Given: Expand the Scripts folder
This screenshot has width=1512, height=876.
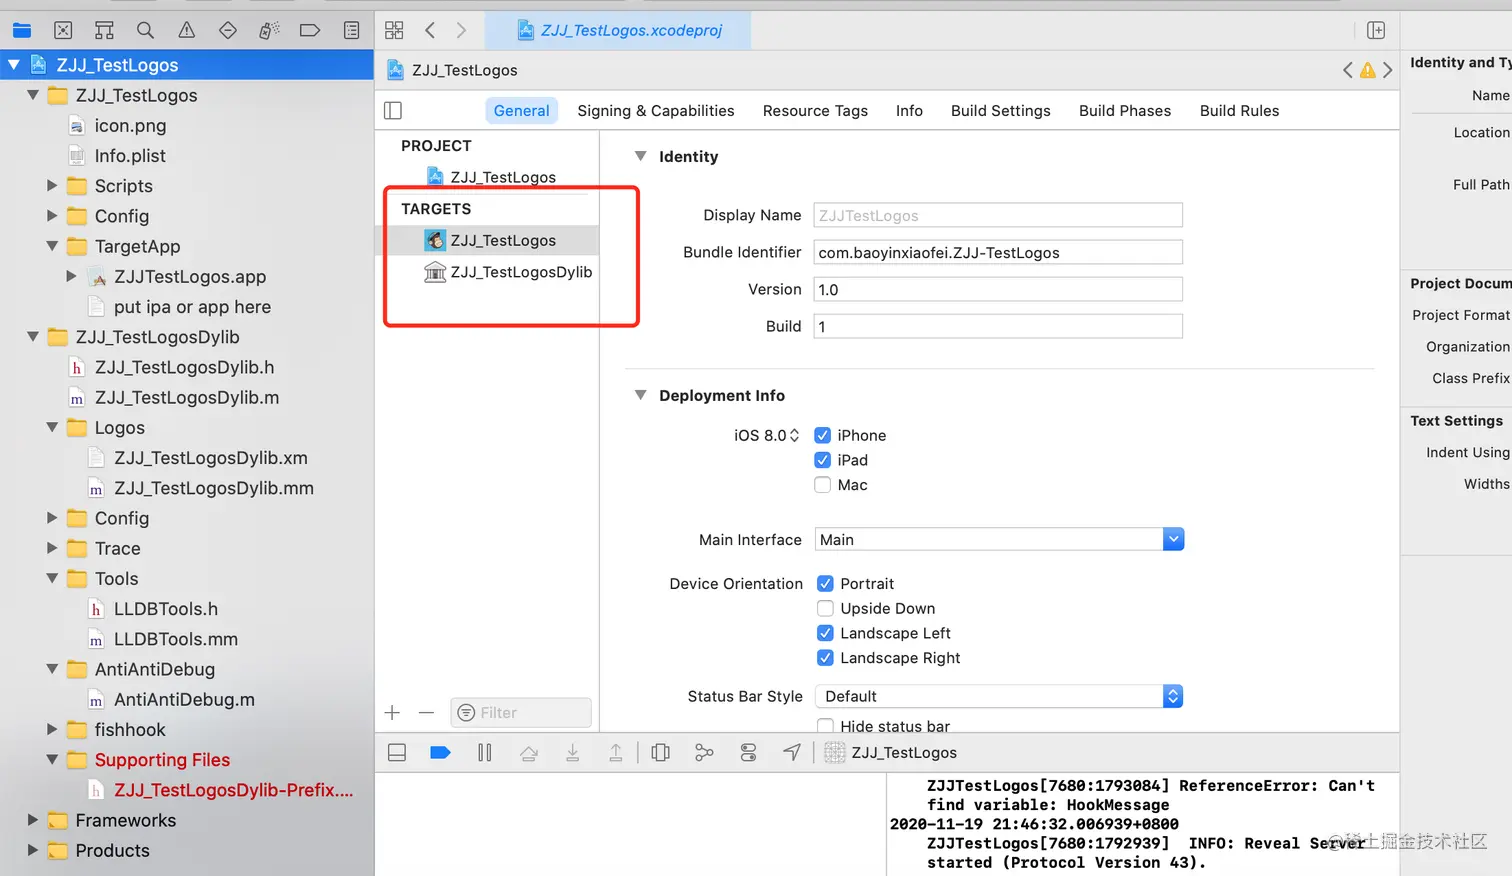Looking at the screenshot, I should tap(52, 185).
